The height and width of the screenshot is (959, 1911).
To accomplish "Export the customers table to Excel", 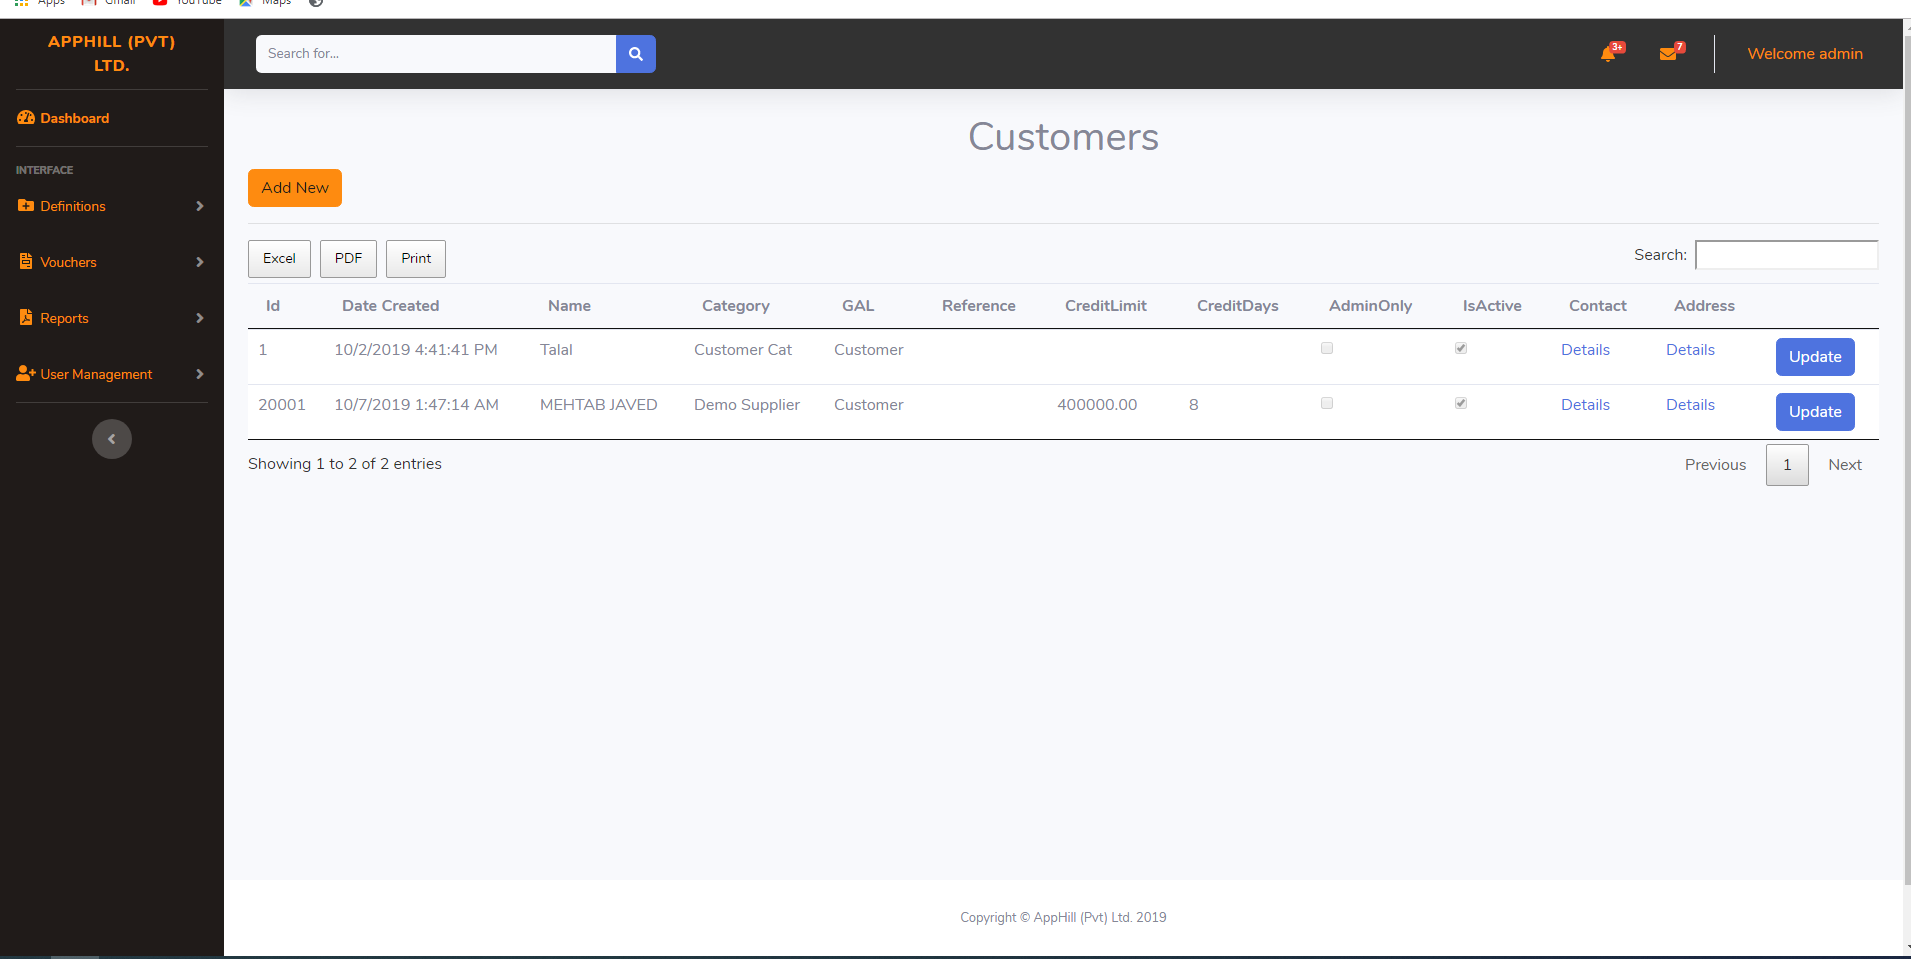I will pos(279,259).
